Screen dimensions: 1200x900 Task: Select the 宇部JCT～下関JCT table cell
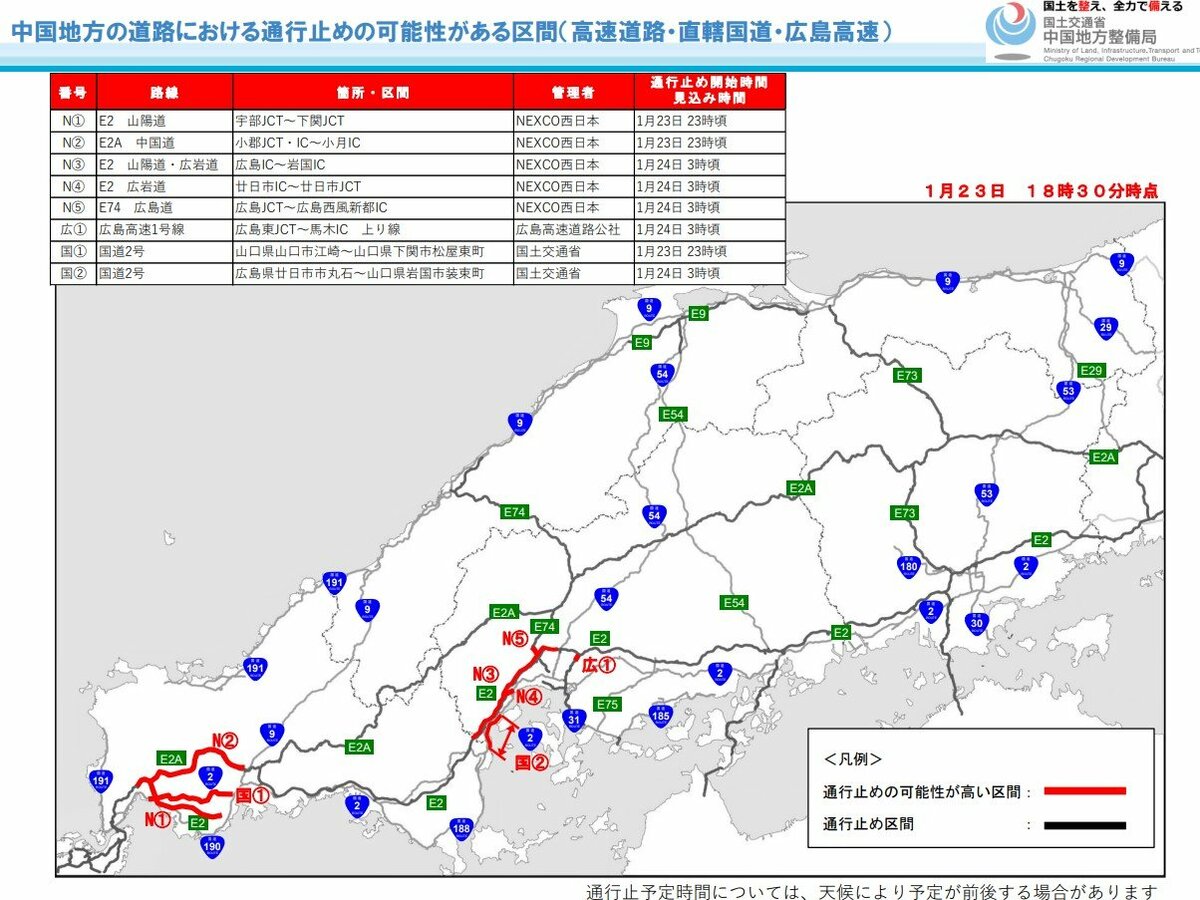click(x=289, y=120)
